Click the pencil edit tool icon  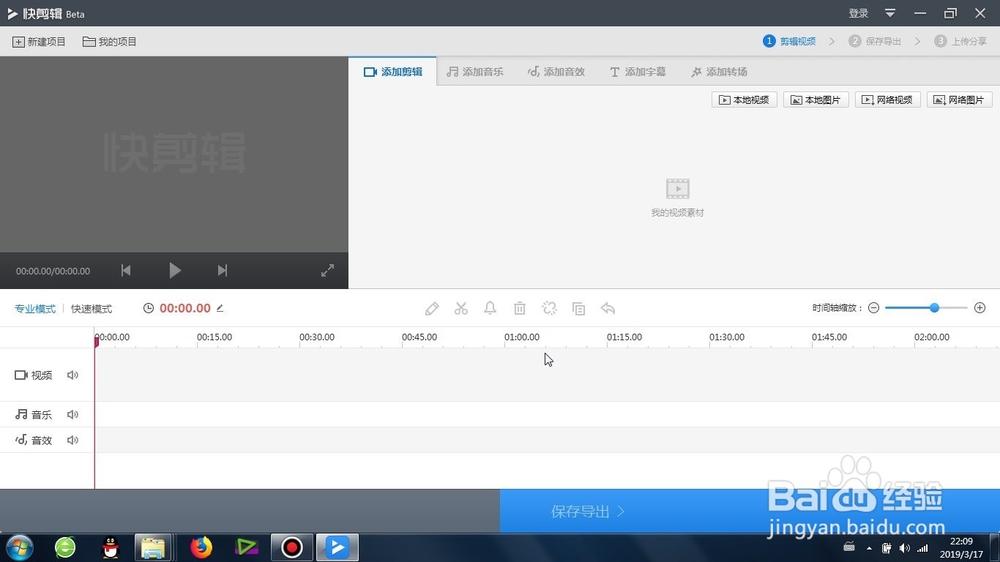tap(432, 309)
